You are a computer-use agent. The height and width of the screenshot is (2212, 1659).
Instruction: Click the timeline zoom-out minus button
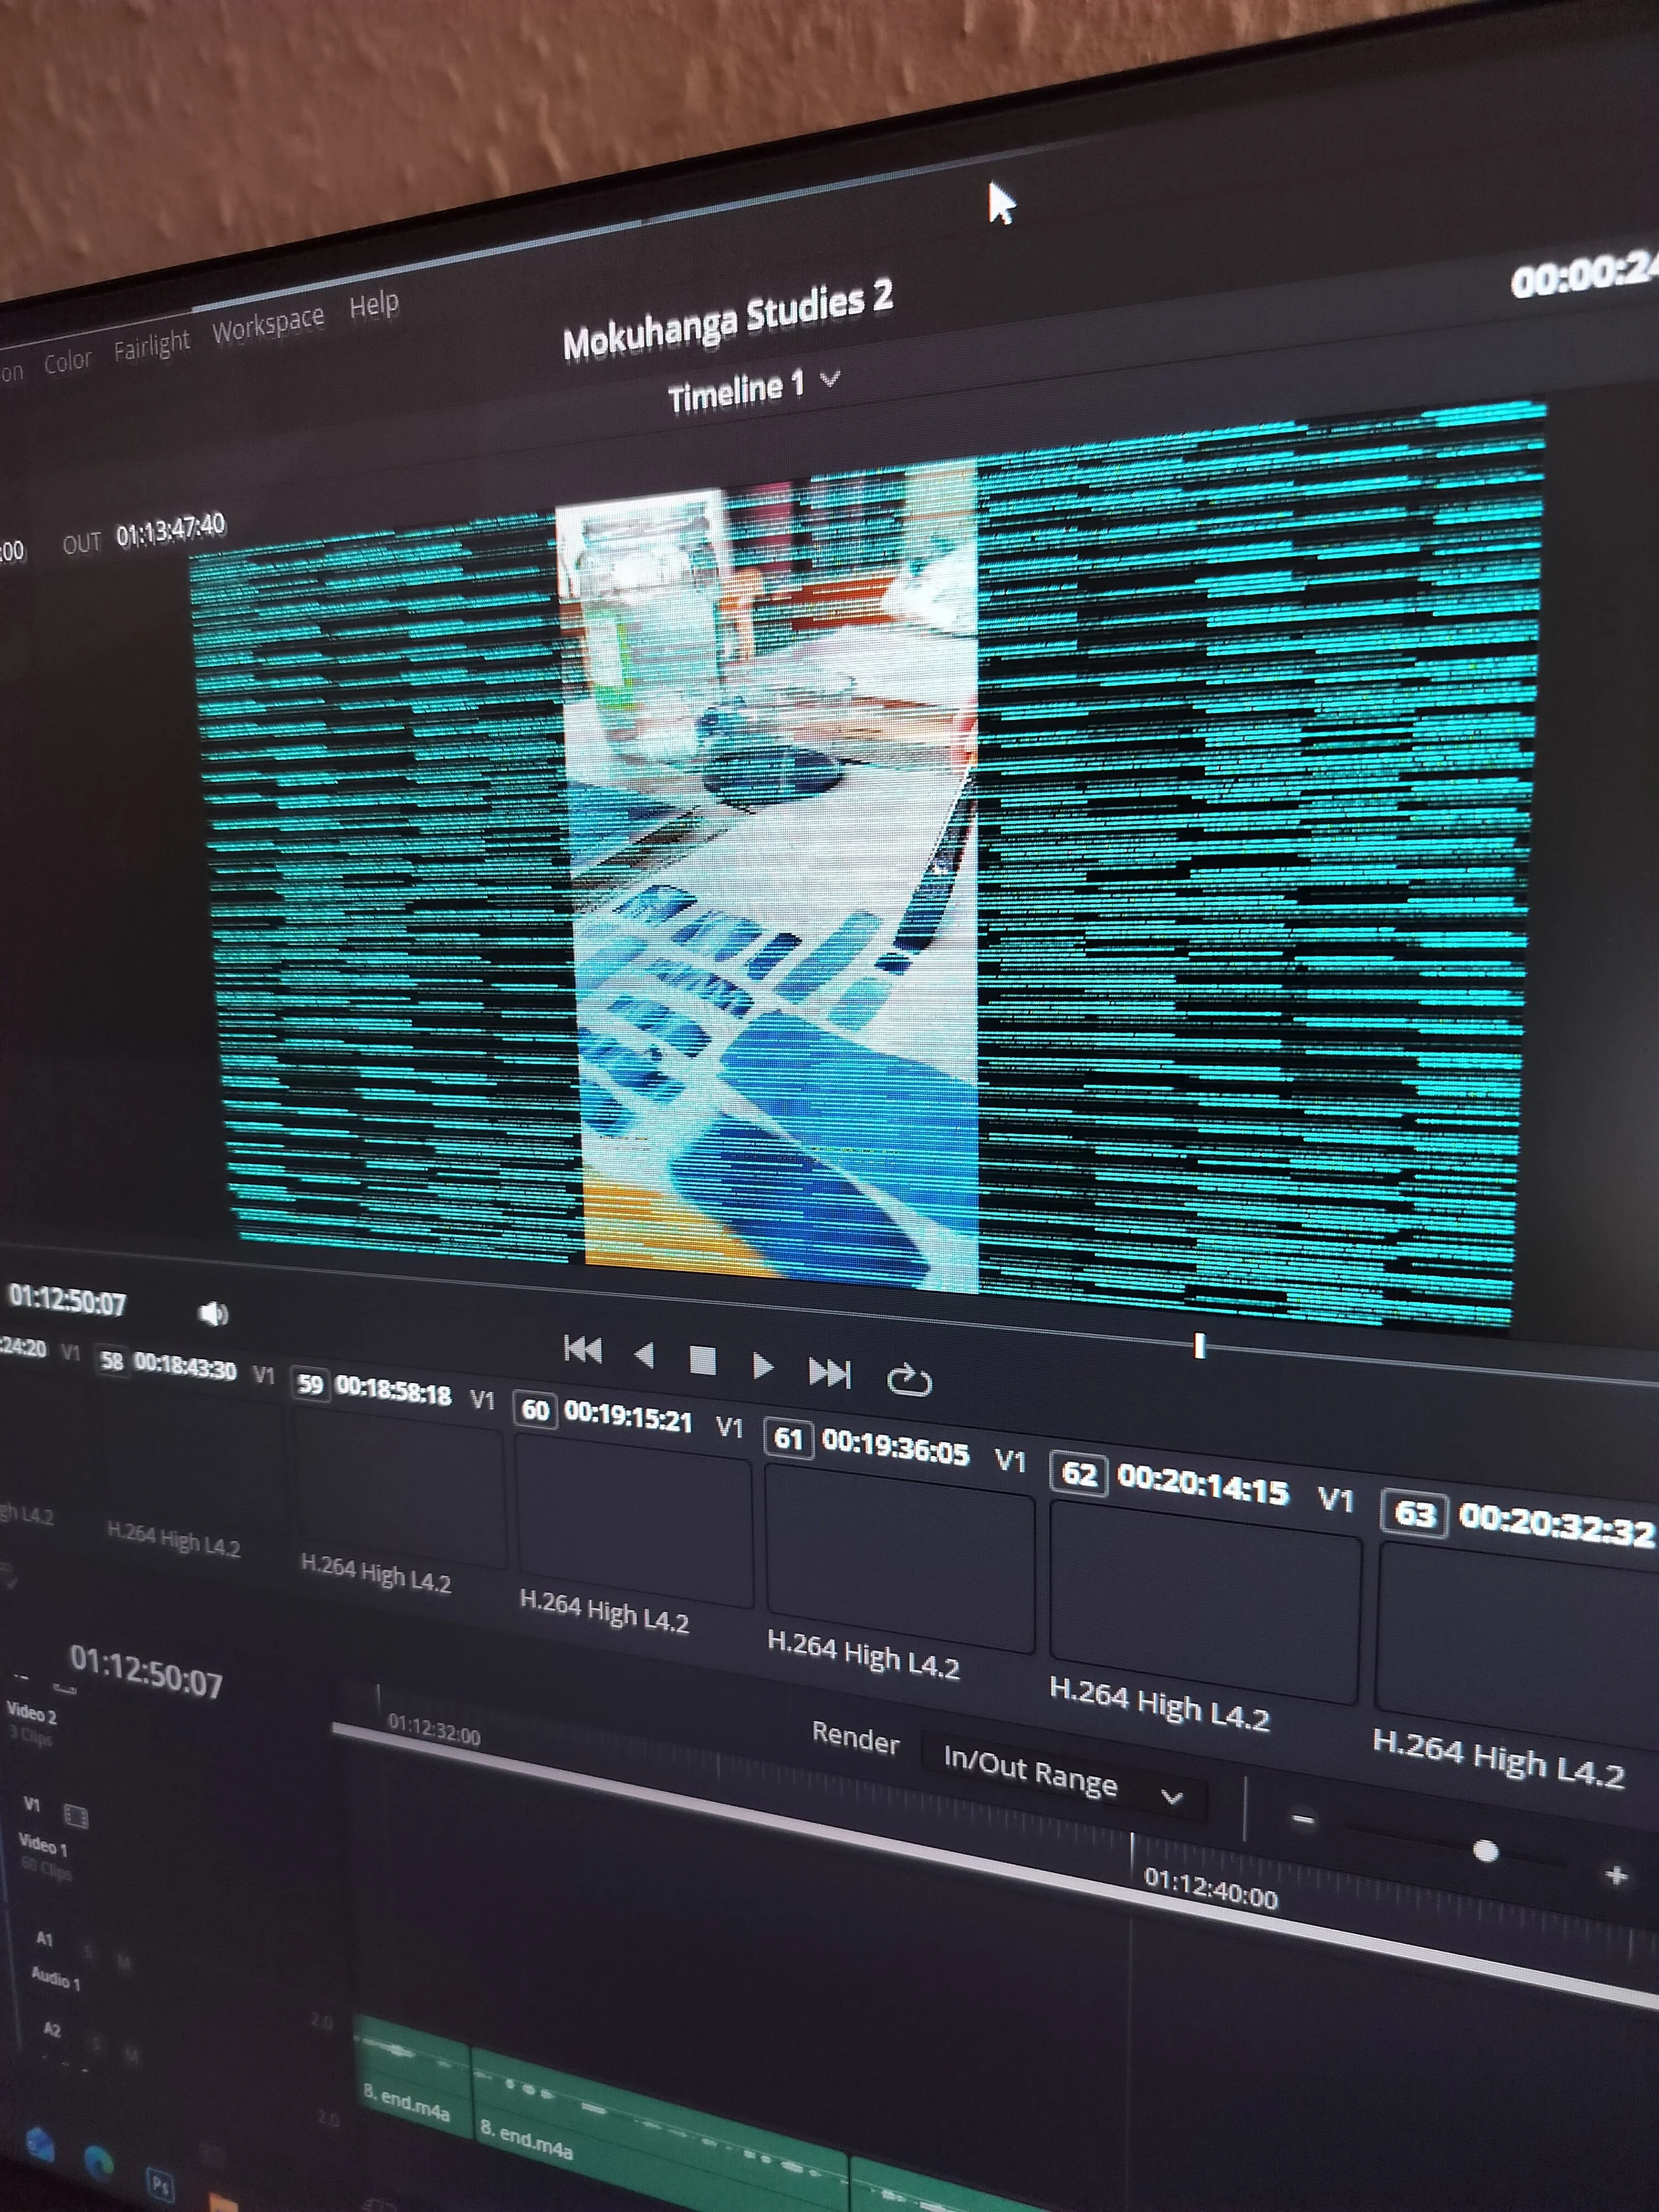click(x=1302, y=1818)
